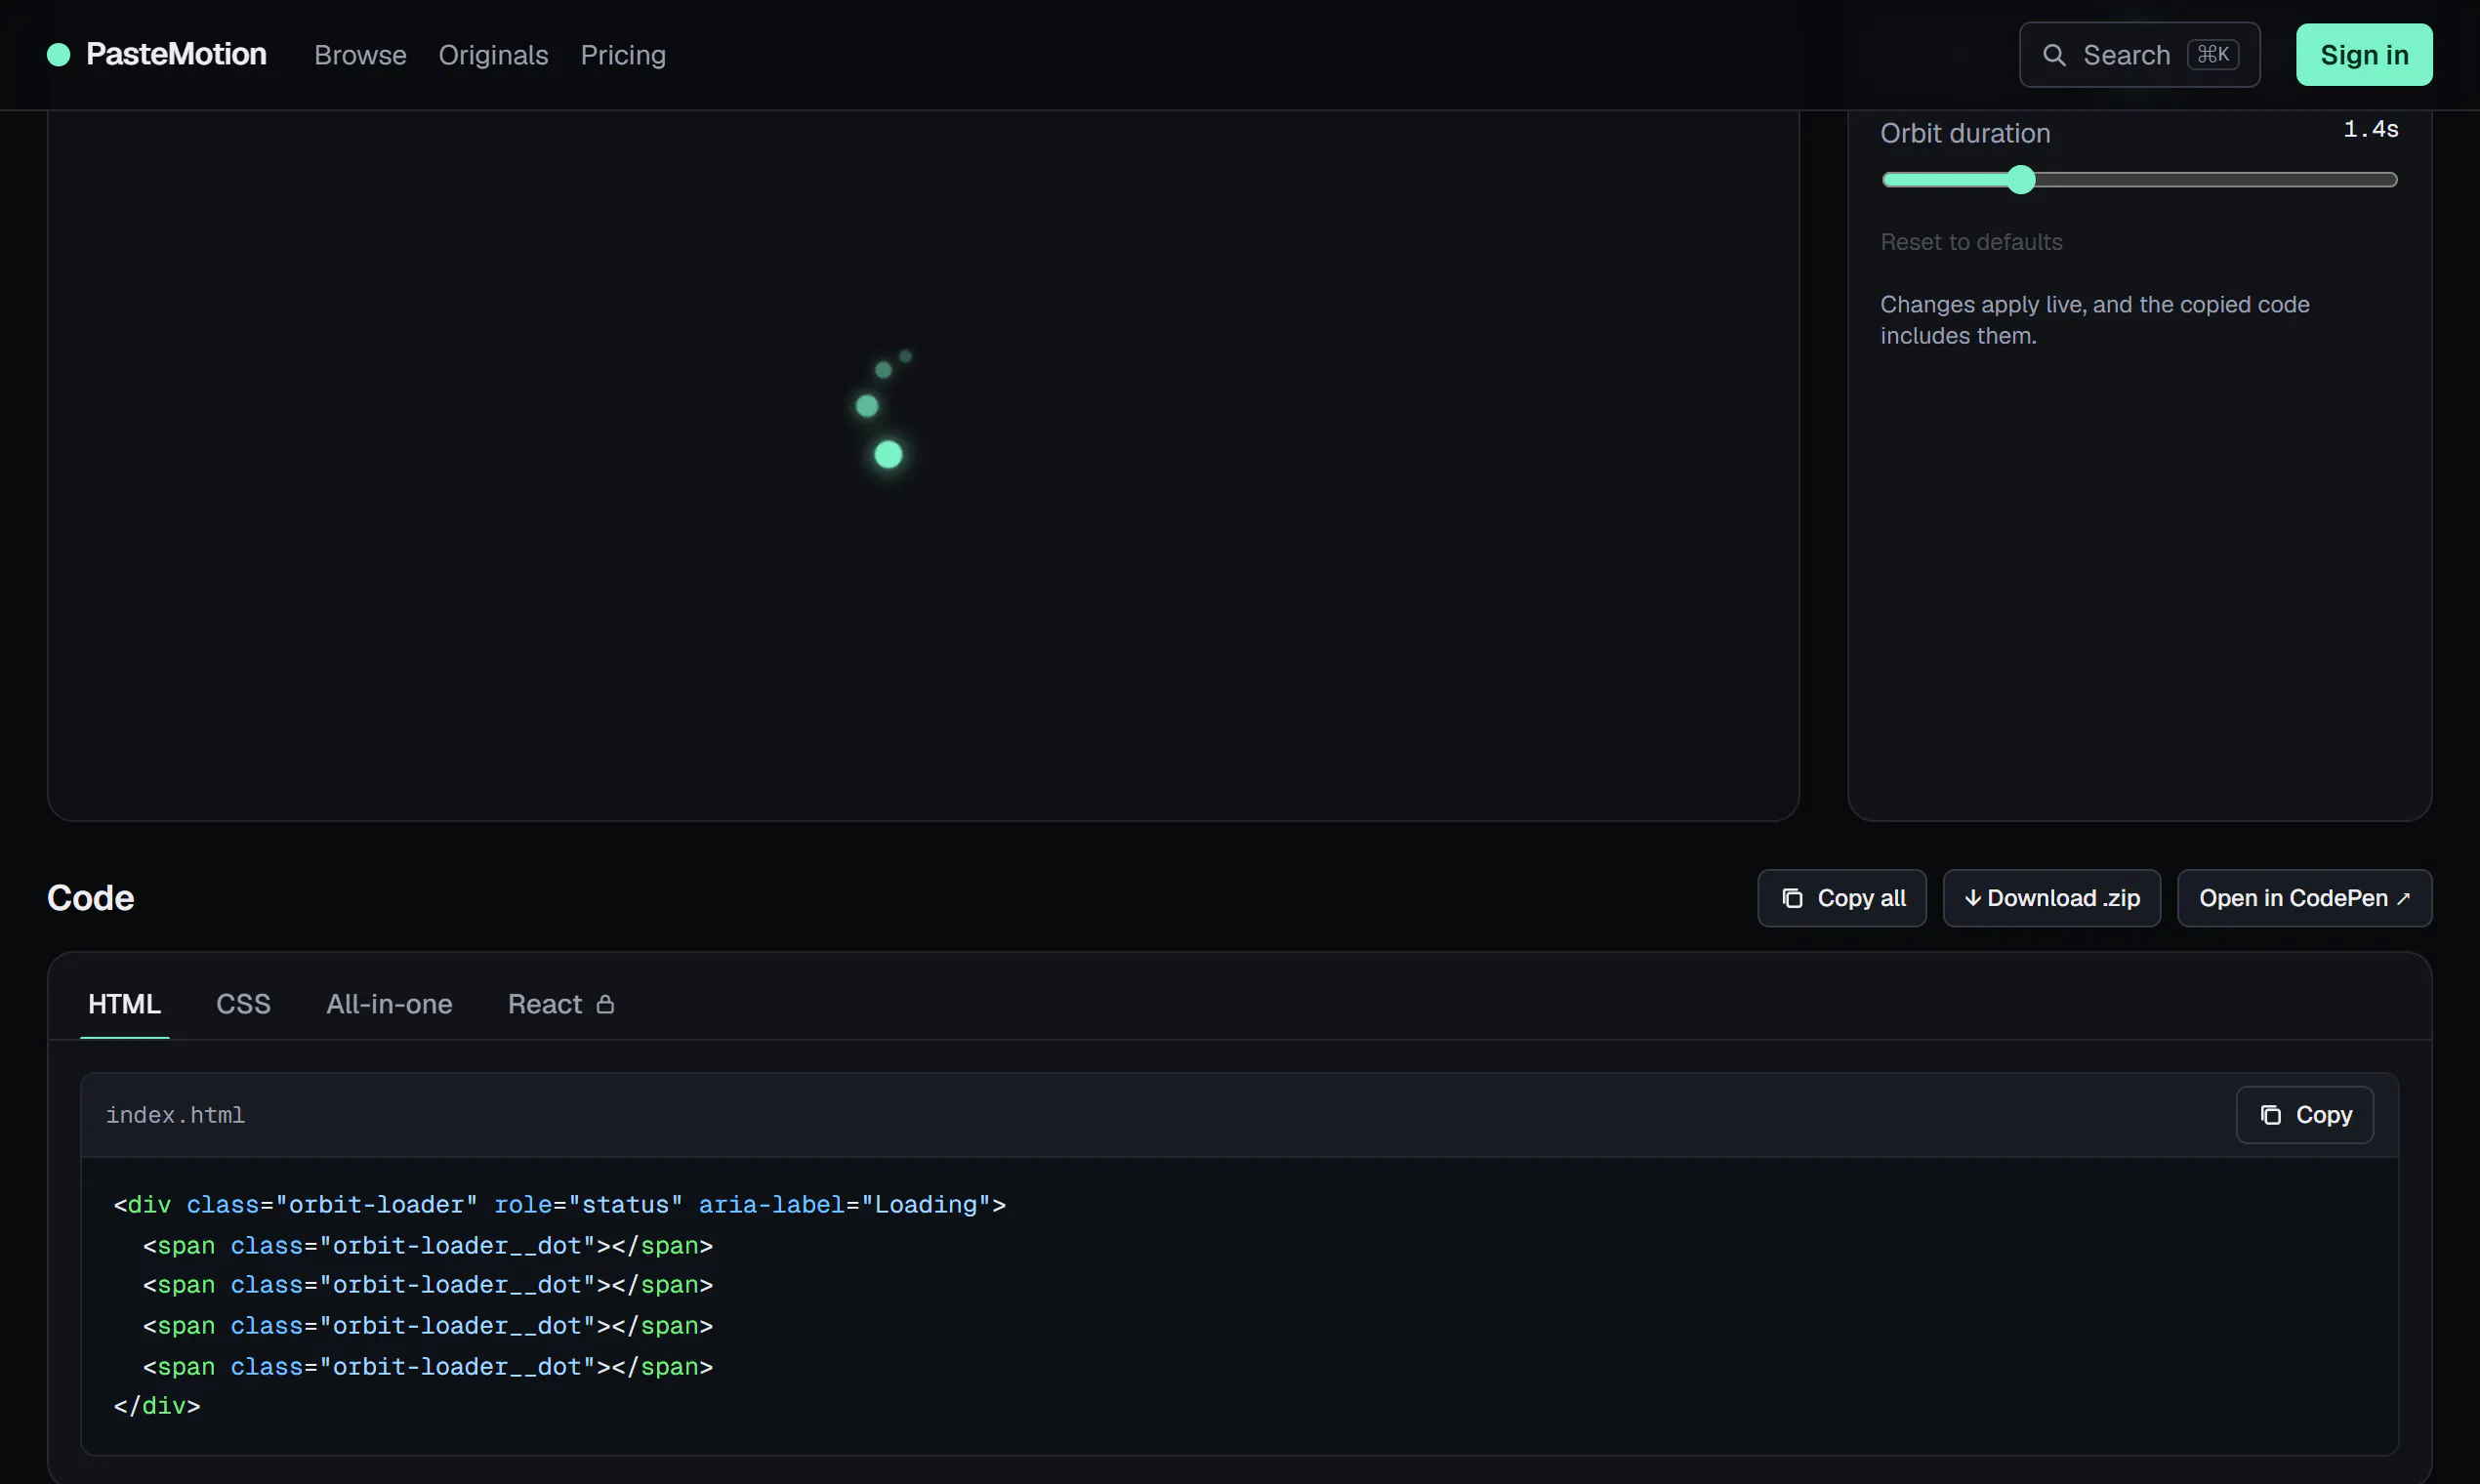
Task: Click the download arrow icon
Action: point(1972,899)
